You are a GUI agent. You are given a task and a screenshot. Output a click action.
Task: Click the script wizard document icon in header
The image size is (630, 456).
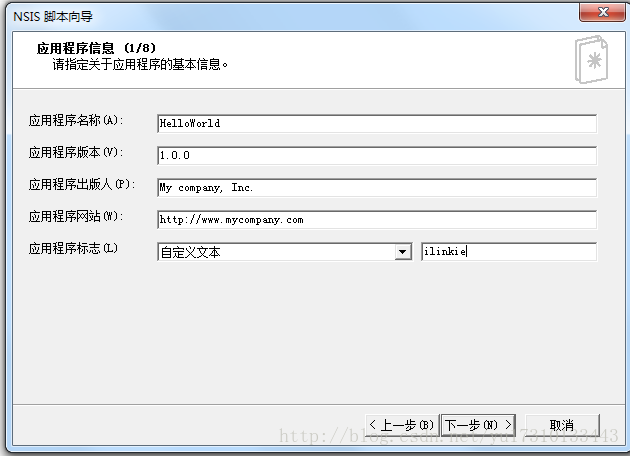tap(591, 59)
